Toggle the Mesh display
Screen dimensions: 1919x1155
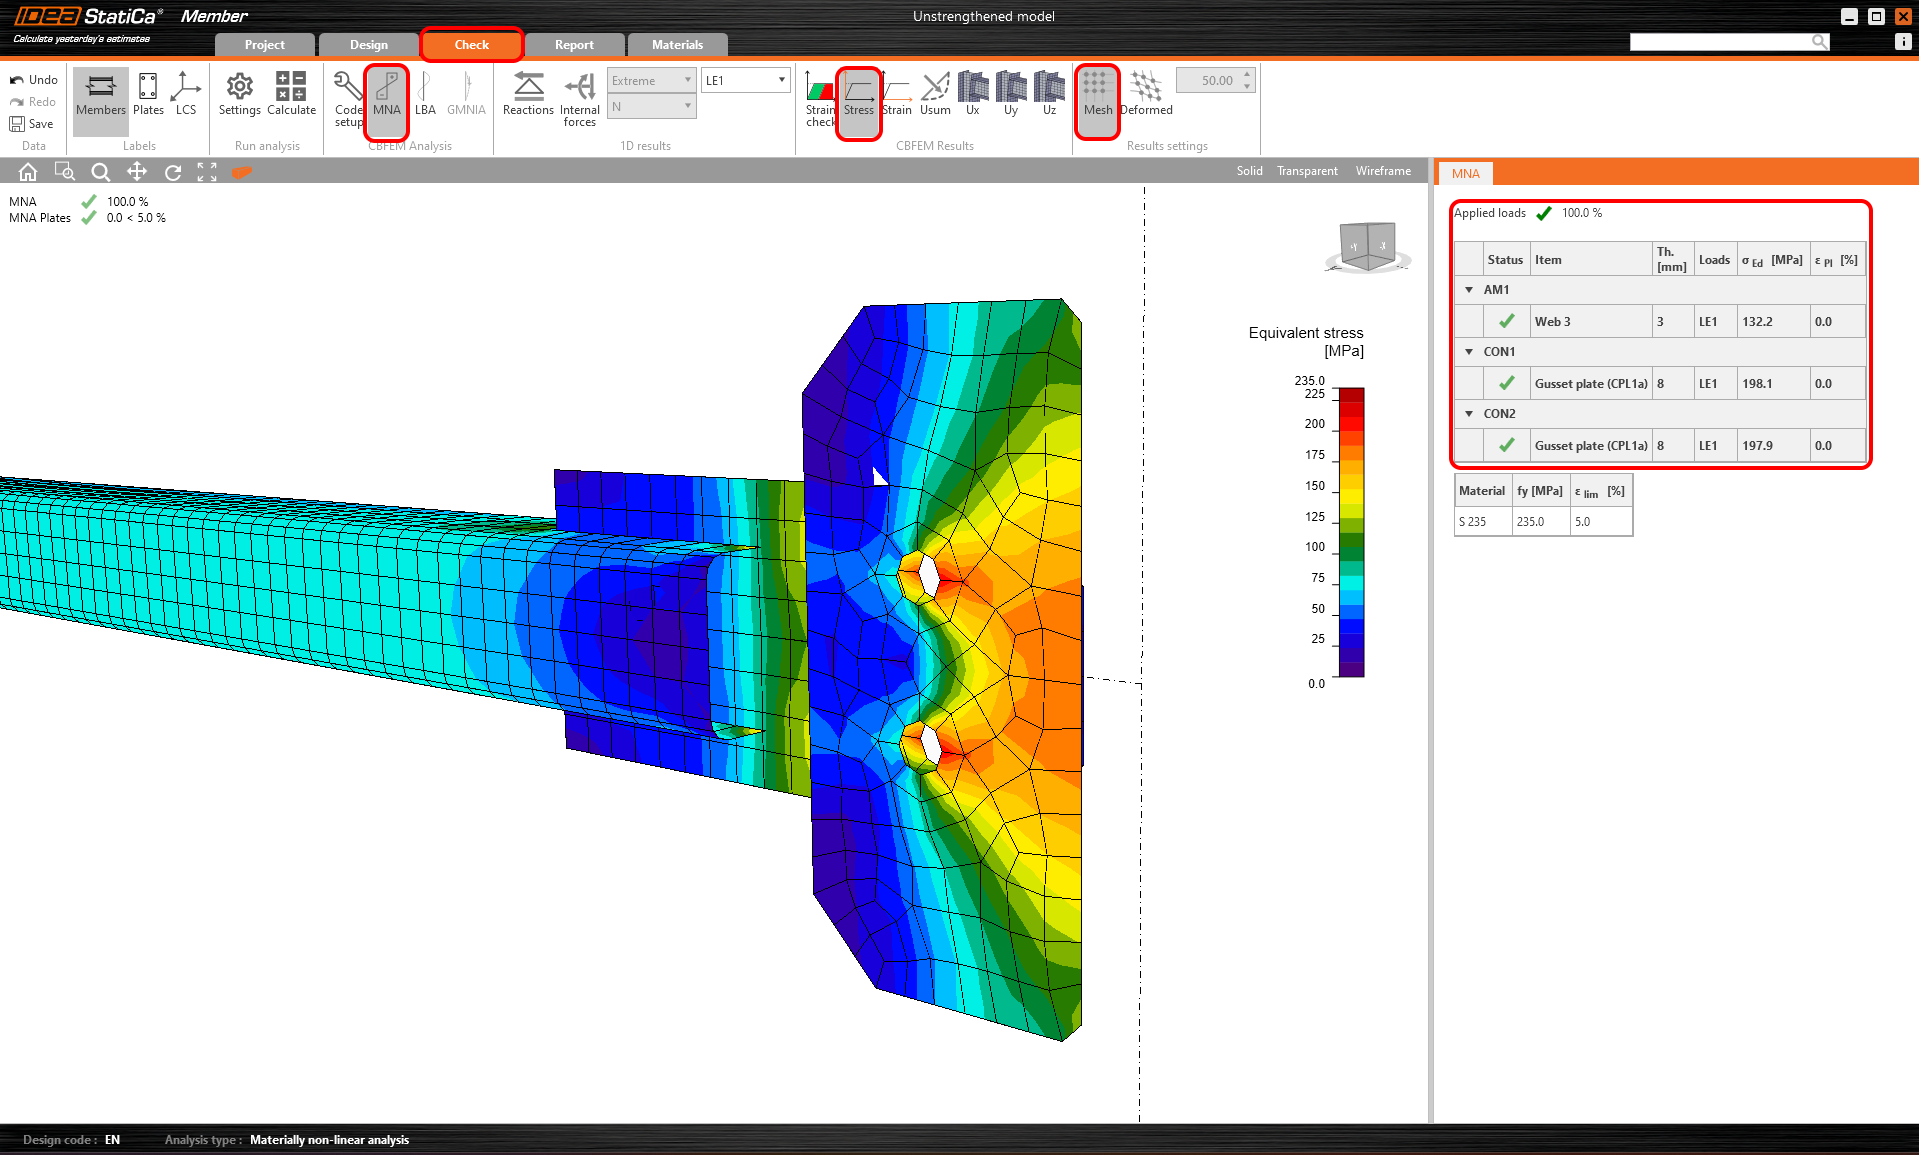pyautogui.click(x=1097, y=94)
